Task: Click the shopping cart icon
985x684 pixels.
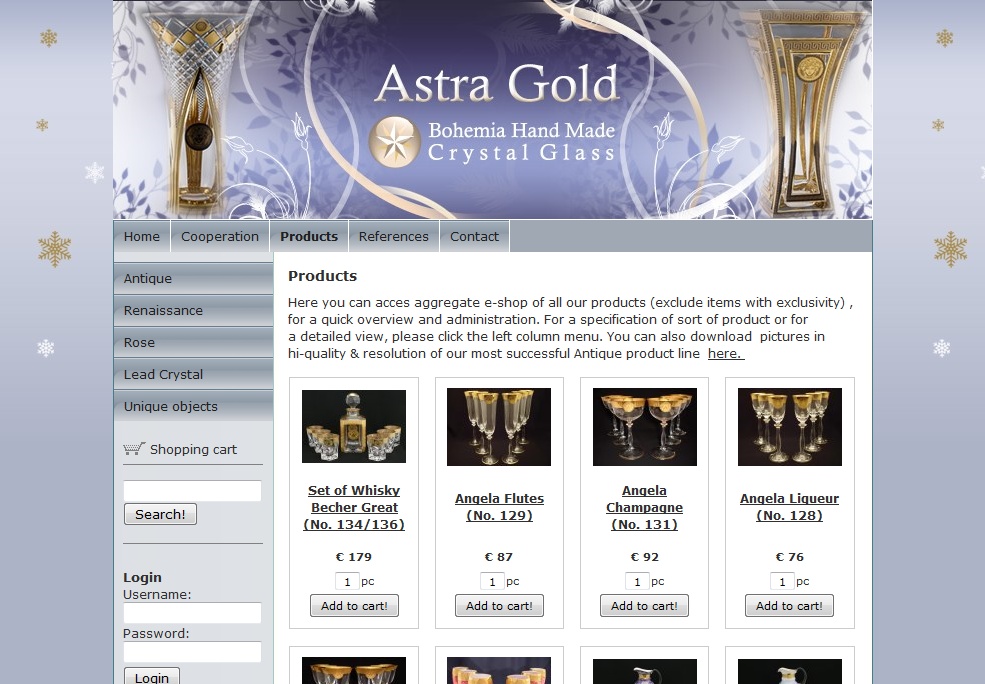Action: [x=134, y=448]
